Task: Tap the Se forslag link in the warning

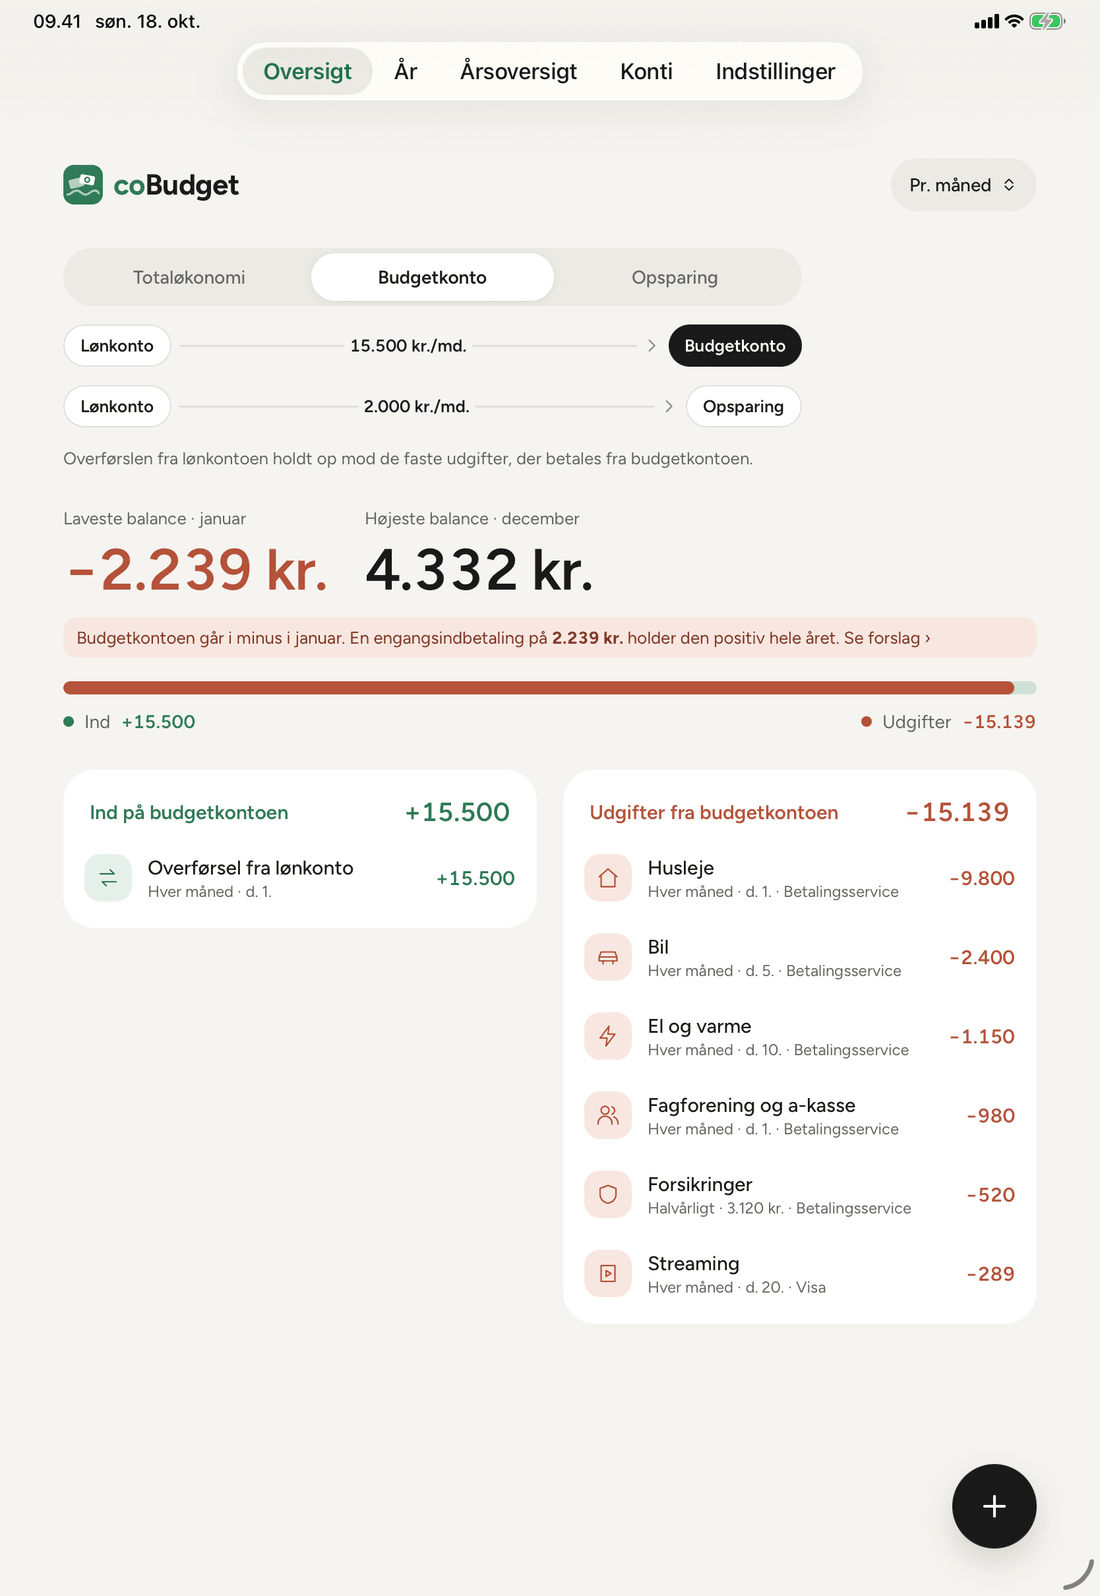Action: (887, 638)
